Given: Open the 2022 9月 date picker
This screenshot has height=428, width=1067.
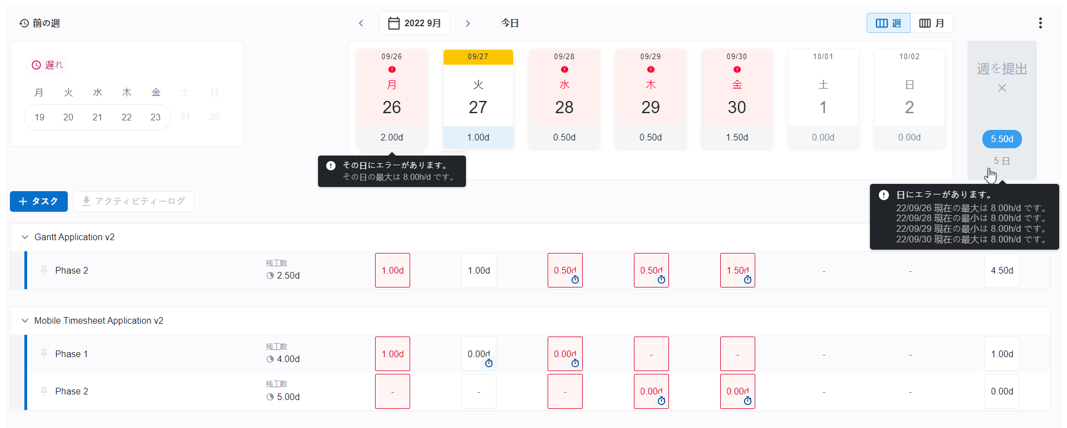Looking at the screenshot, I should tap(414, 23).
